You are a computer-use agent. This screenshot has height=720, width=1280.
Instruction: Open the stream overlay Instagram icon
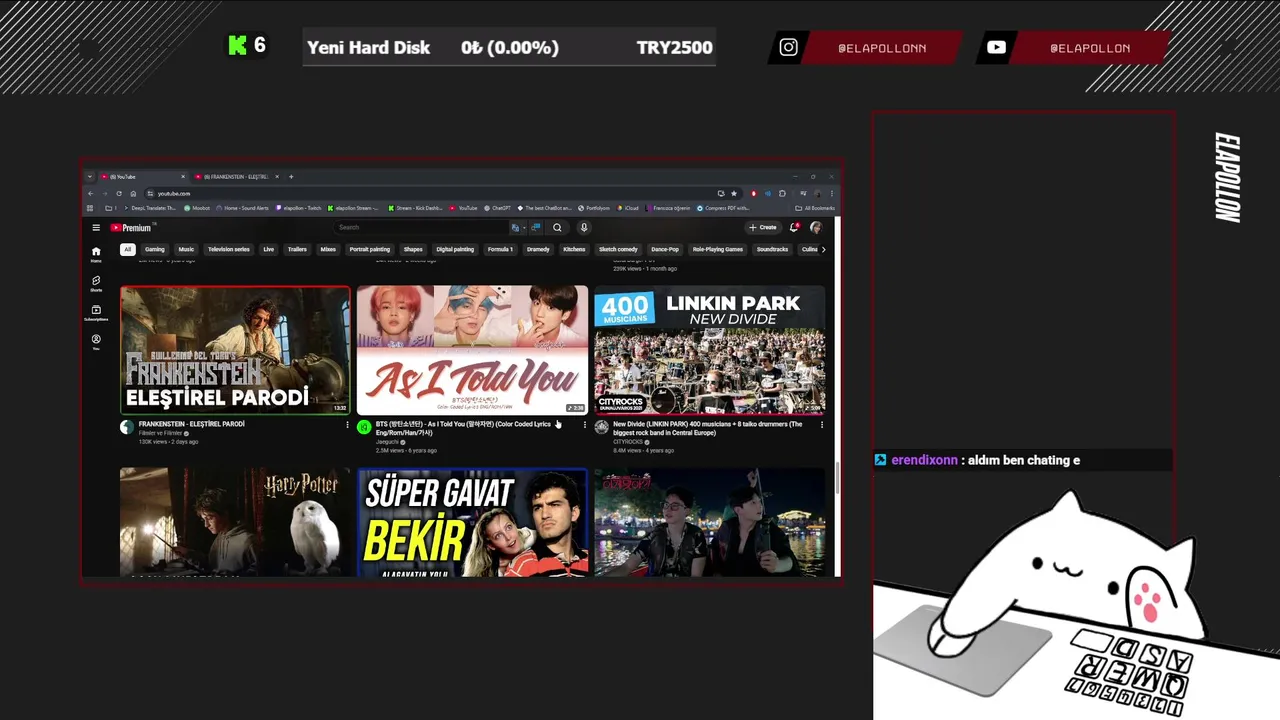pos(789,47)
